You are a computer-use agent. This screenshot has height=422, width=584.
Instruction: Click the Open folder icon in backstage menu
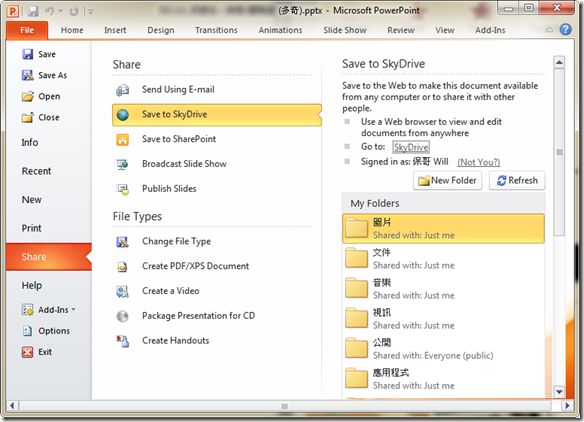point(28,96)
